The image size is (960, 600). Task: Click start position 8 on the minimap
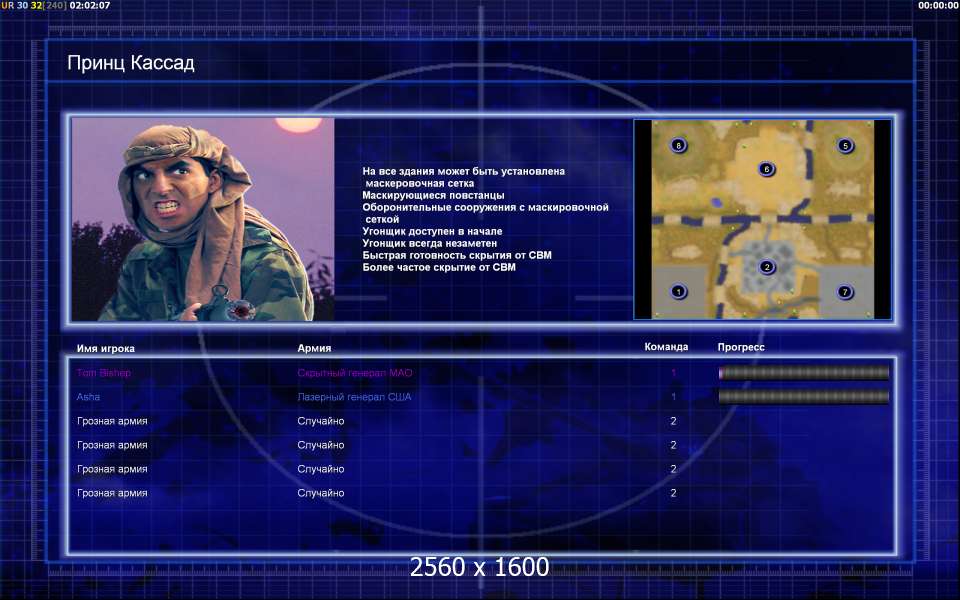[x=678, y=145]
